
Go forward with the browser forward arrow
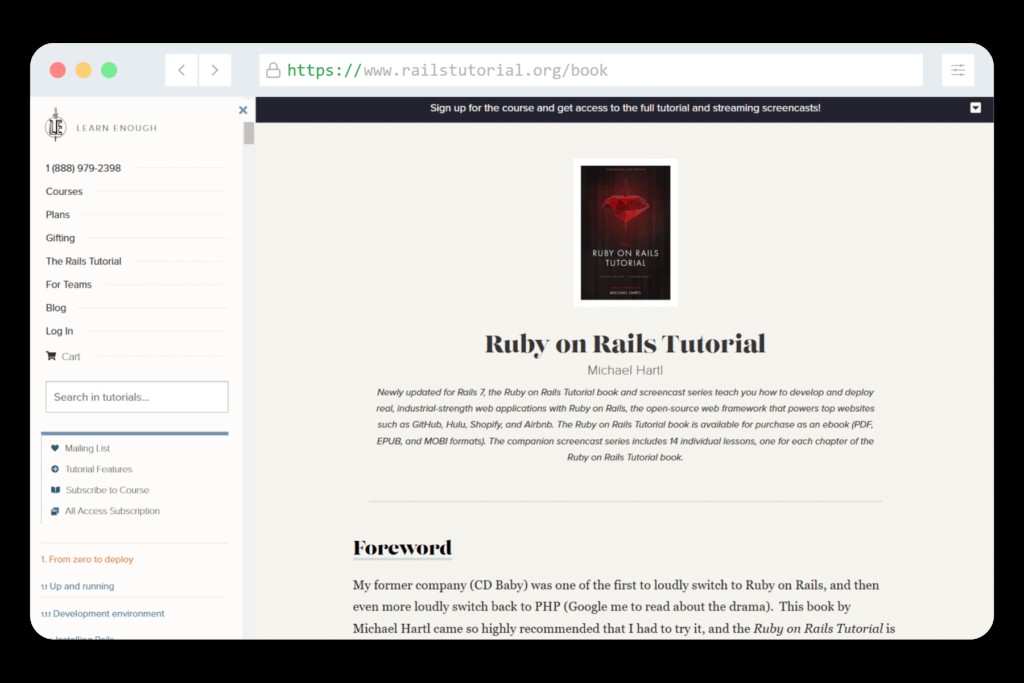coord(215,70)
